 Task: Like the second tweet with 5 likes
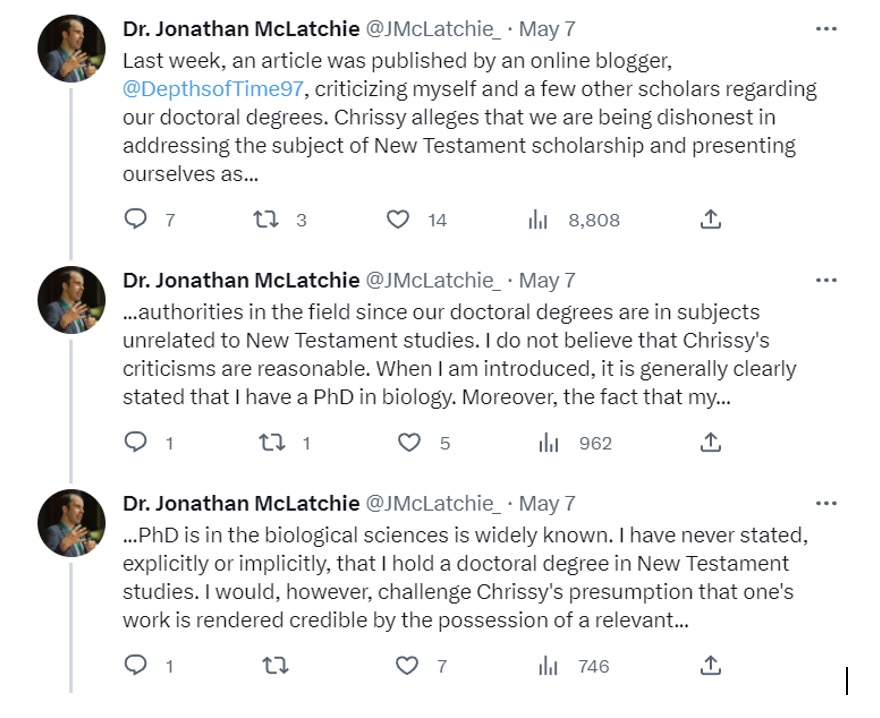click(x=409, y=442)
